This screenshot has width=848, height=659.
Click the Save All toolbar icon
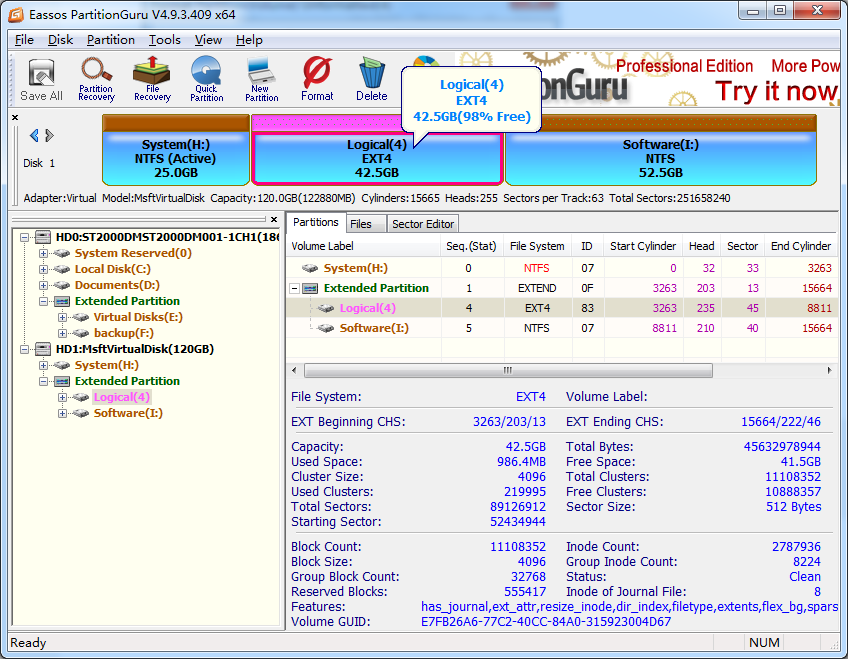point(41,79)
